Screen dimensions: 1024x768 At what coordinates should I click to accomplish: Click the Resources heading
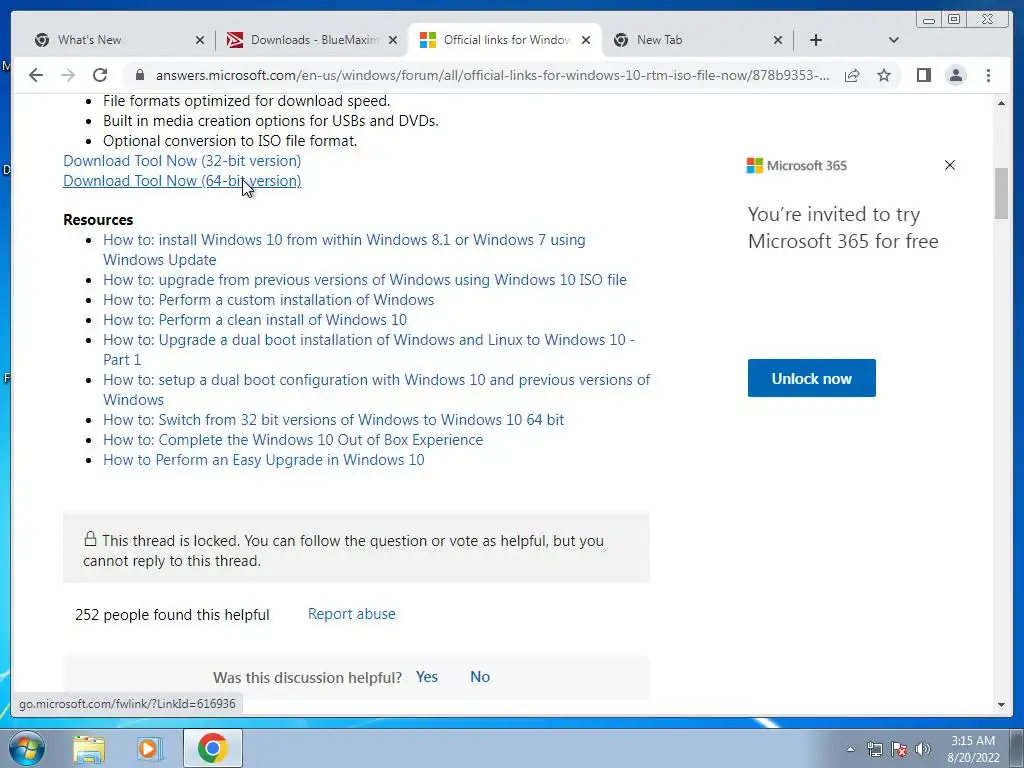coord(98,220)
